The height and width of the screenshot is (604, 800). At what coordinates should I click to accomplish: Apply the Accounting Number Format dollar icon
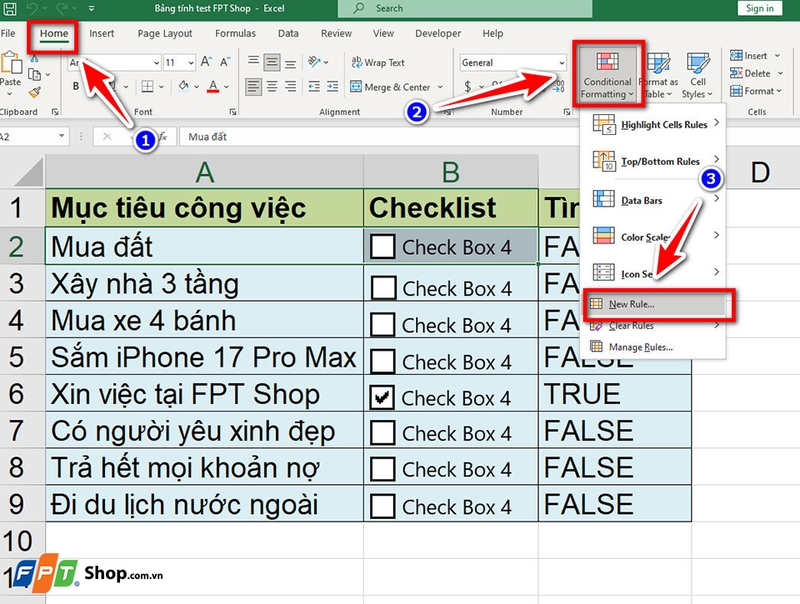467,86
